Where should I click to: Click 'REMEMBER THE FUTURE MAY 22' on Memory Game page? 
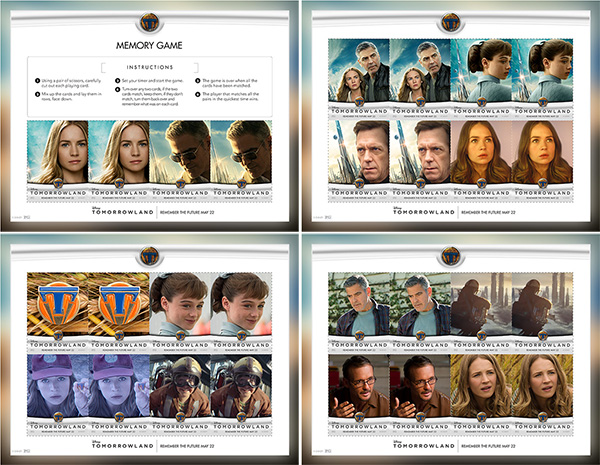pos(187,212)
